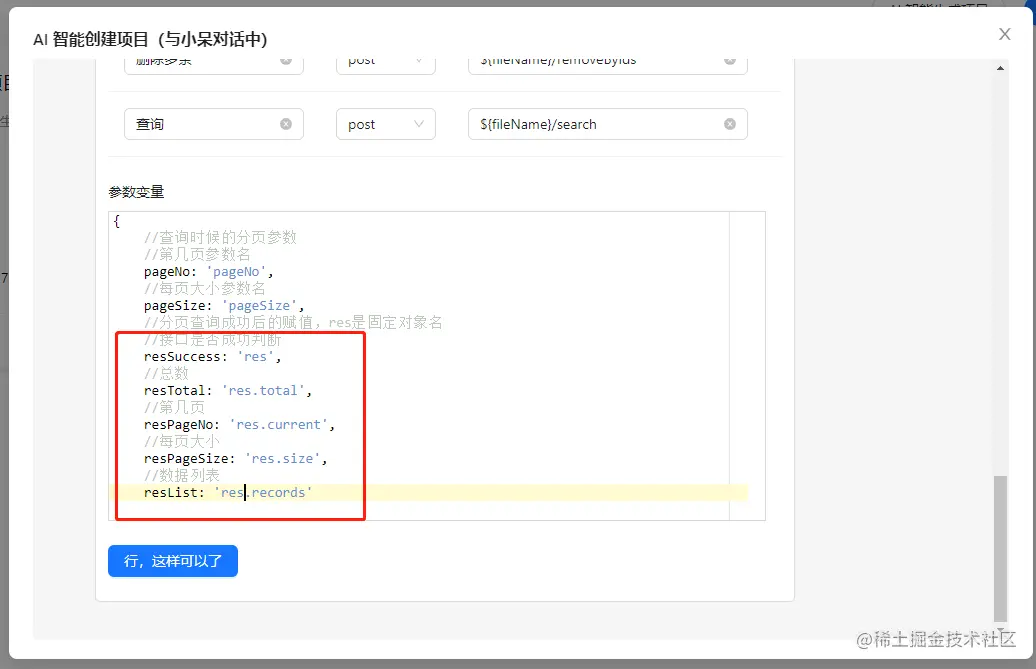Click the resPageNo: 'res.current' line

pos(239,425)
